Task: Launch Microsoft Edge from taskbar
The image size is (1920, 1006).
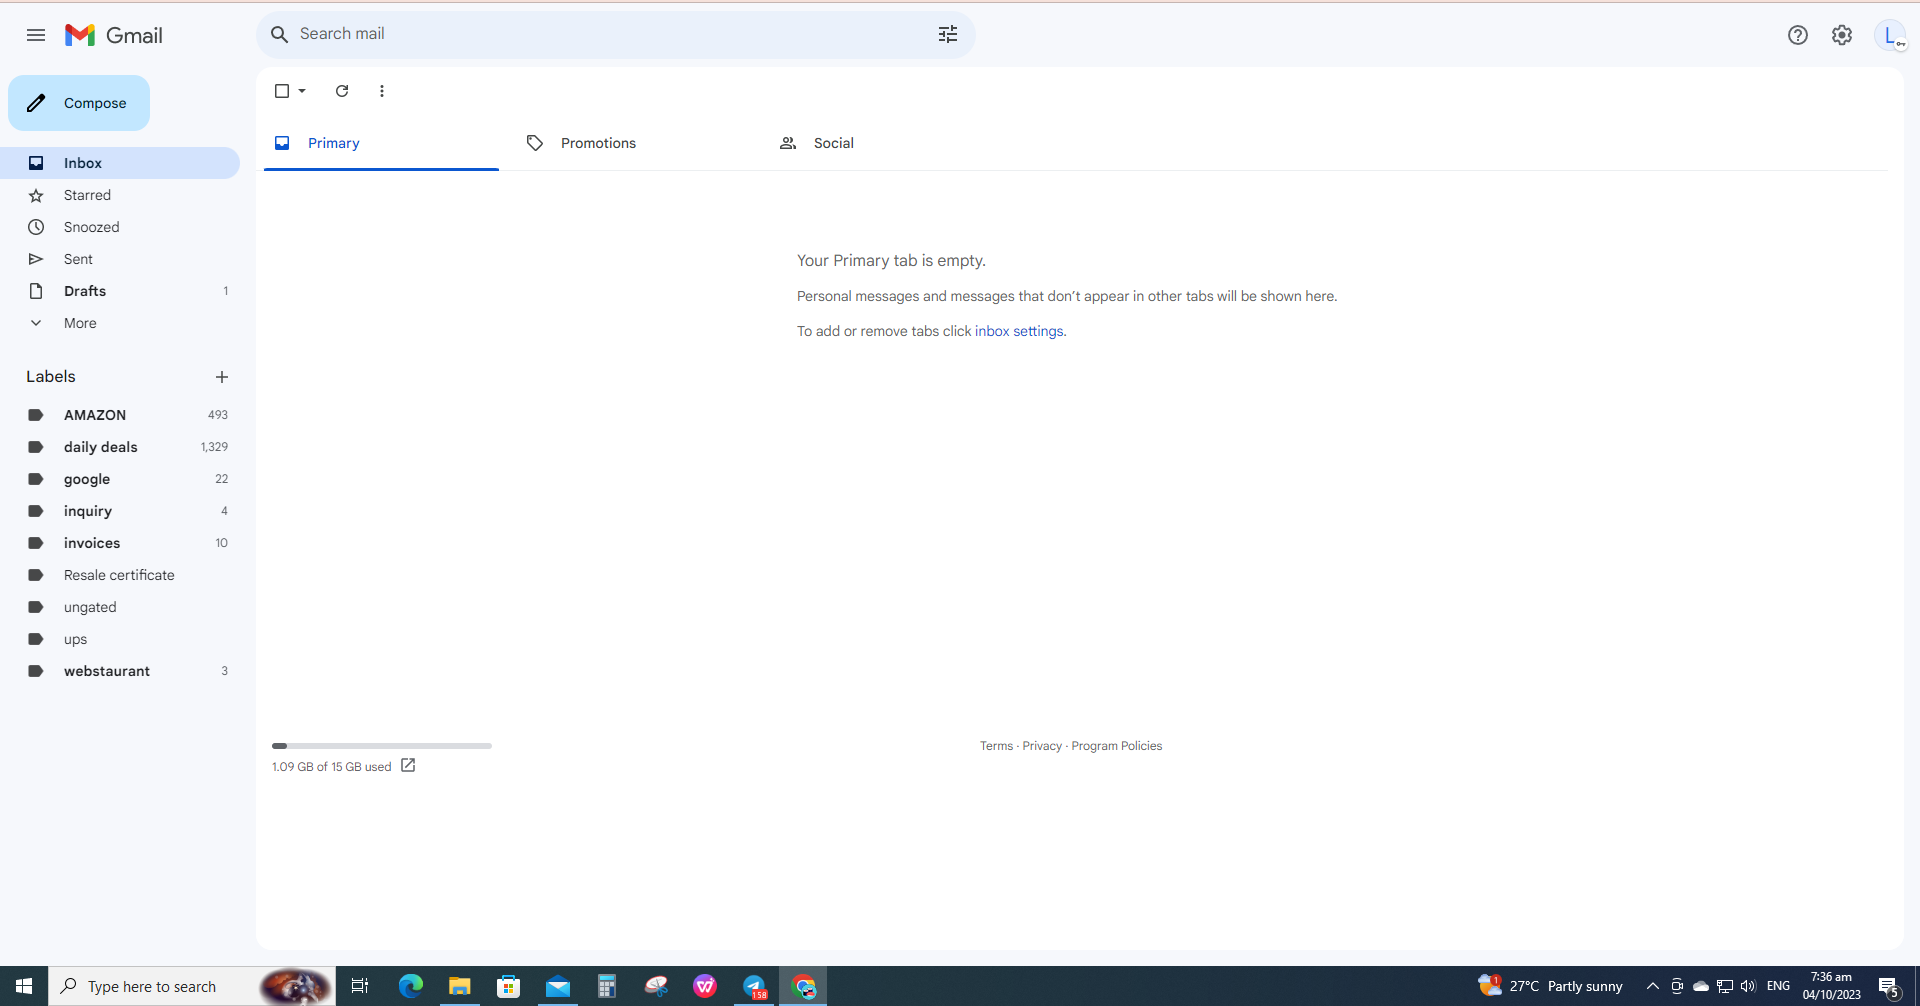Action: (x=410, y=986)
